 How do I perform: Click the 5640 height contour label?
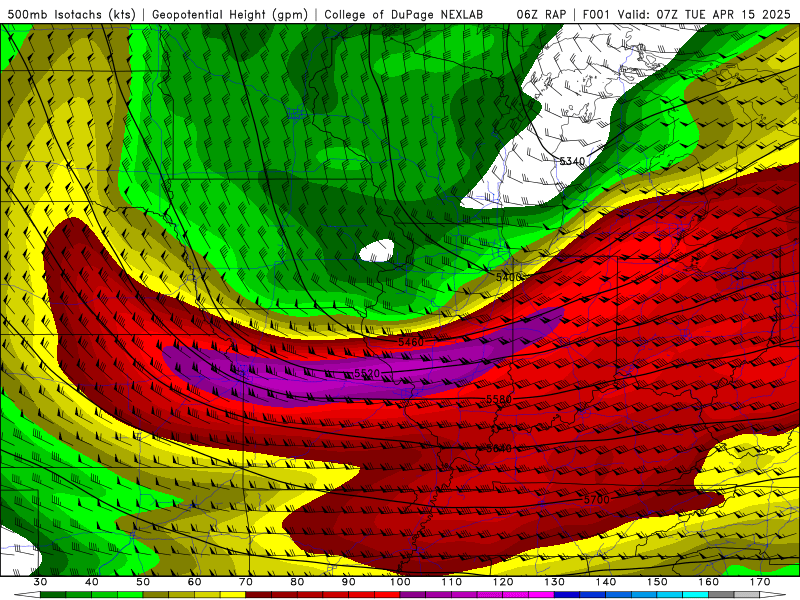coord(498,448)
